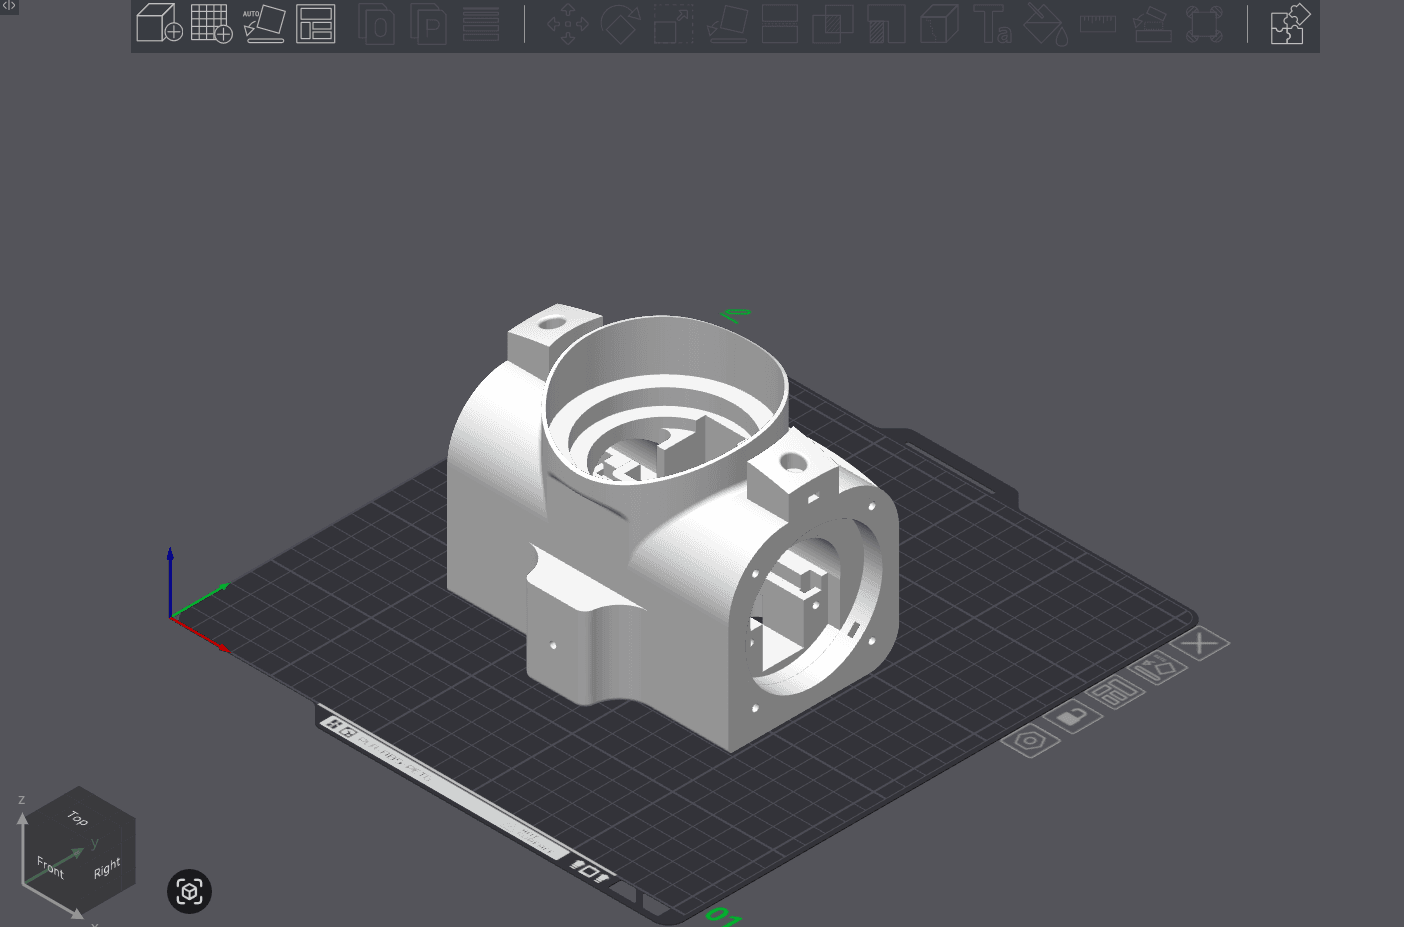Add another build plate
Viewport: 1404px width, 927px height.
(x=211, y=25)
